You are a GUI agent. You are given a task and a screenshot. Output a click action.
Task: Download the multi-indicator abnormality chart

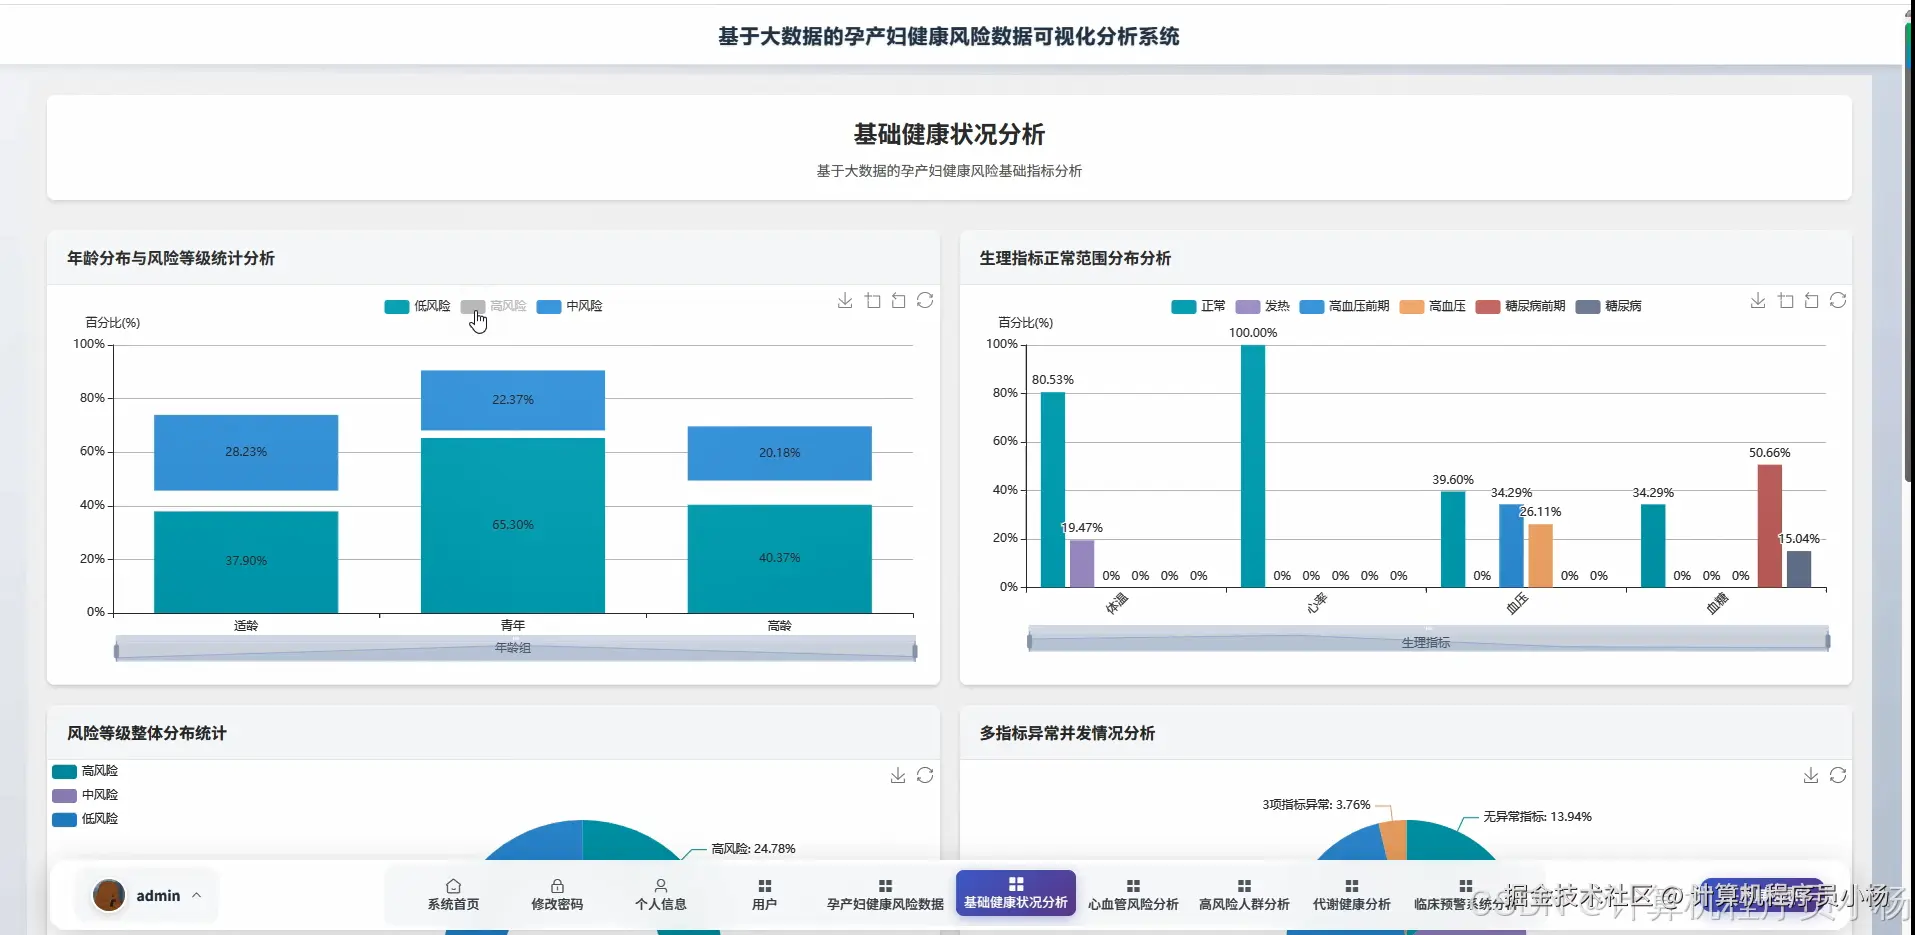coord(1811,776)
